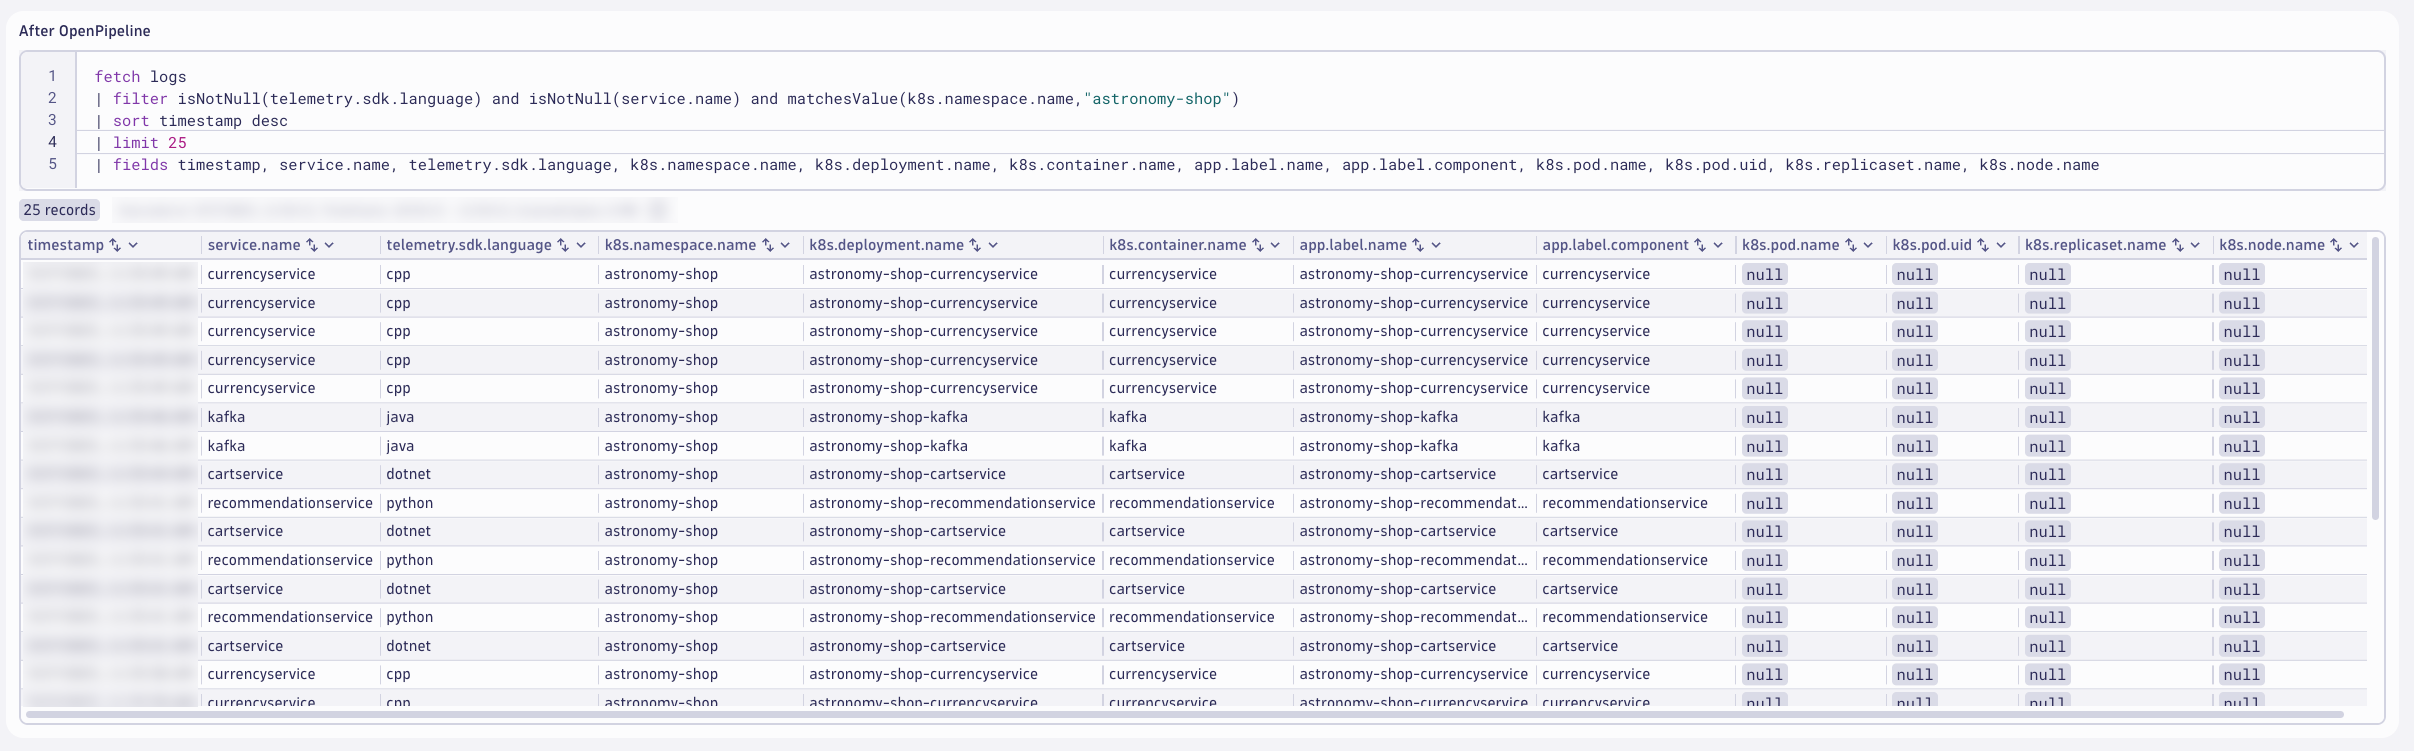Viewport: 2414px width, 751px height.
Task: Click the k8s.node.name sort icon
Action: coord(2336,245)
